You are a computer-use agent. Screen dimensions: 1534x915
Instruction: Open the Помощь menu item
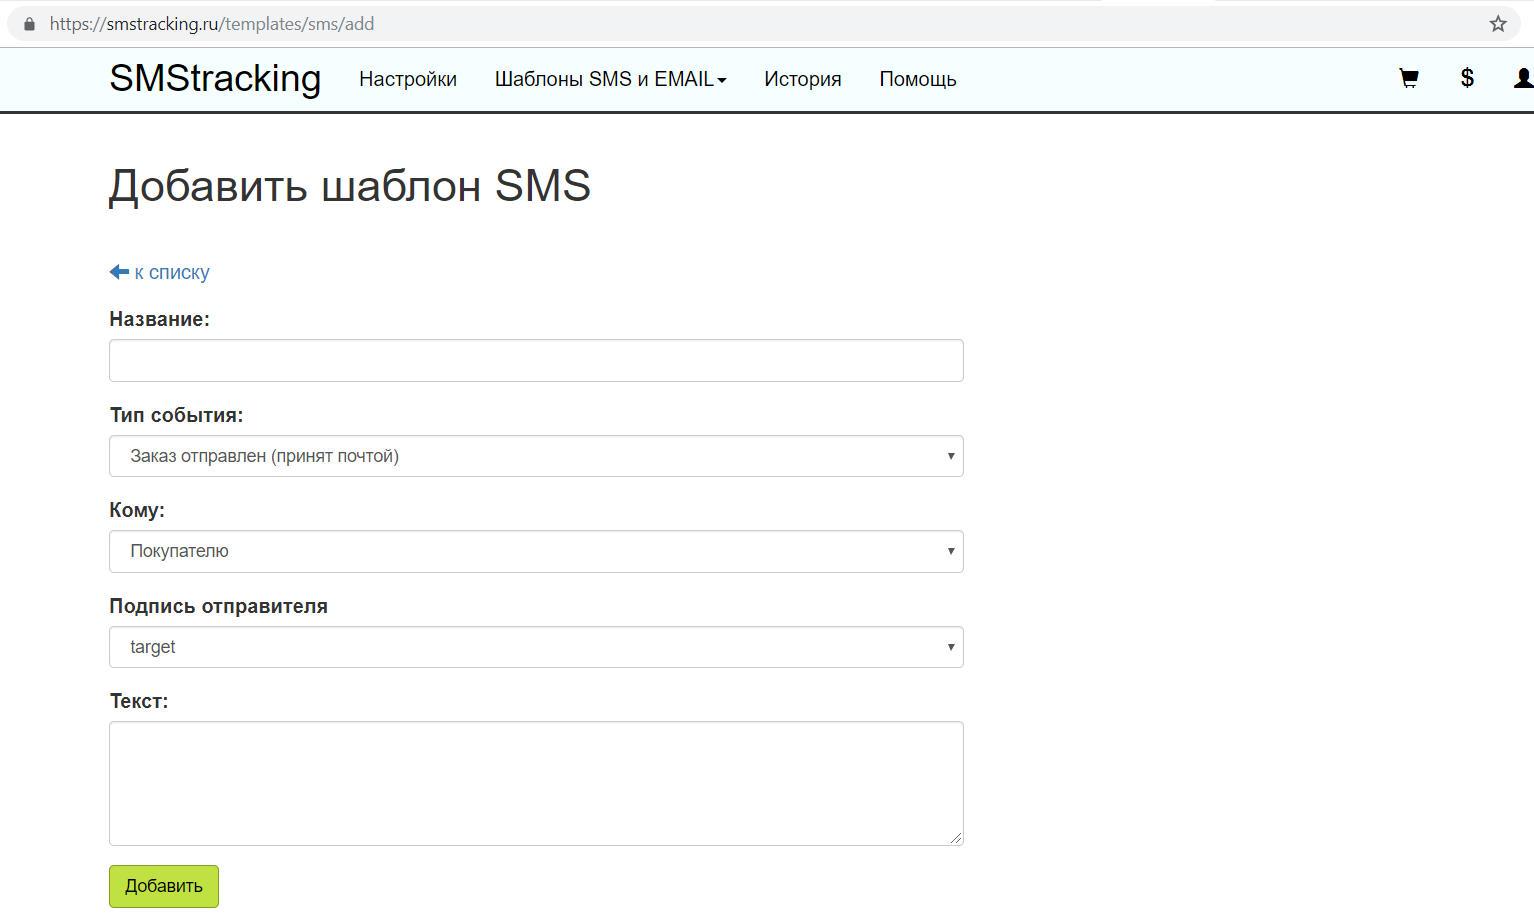pos(918,79)
